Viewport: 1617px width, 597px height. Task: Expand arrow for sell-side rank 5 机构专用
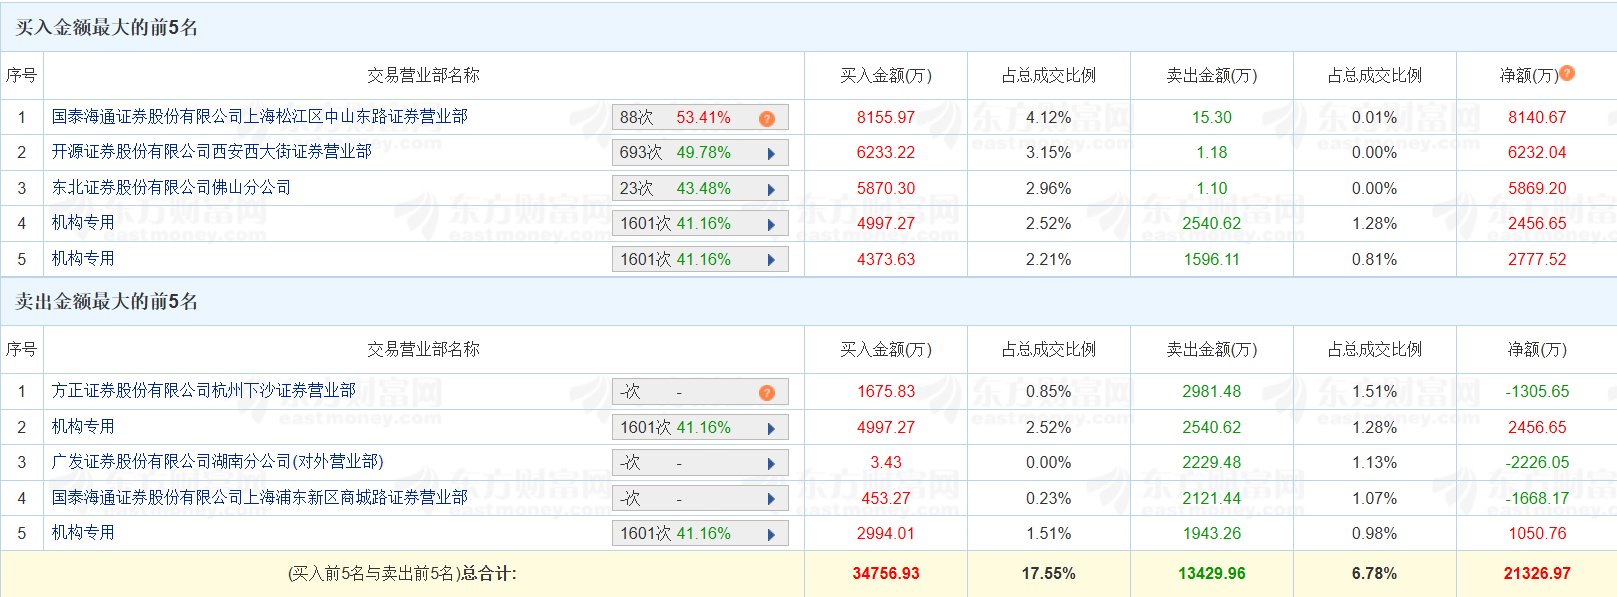(771, 534)
